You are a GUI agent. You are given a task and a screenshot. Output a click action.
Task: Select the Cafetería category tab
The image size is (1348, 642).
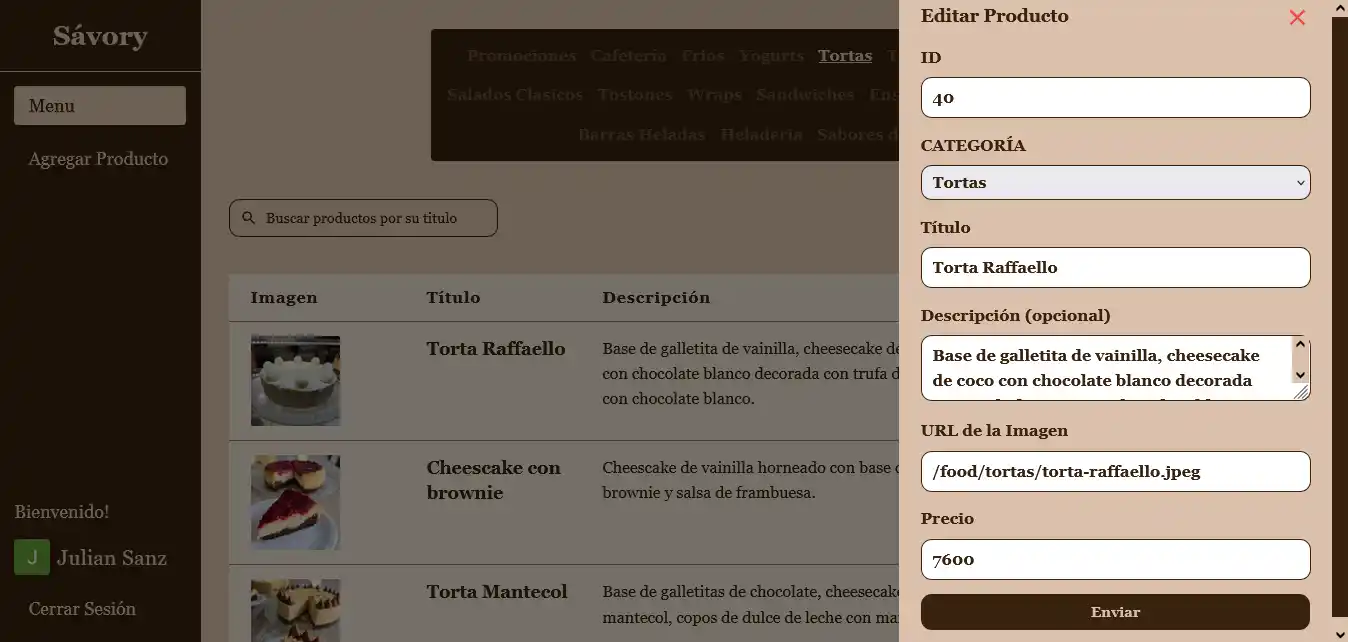click(628, 56)
